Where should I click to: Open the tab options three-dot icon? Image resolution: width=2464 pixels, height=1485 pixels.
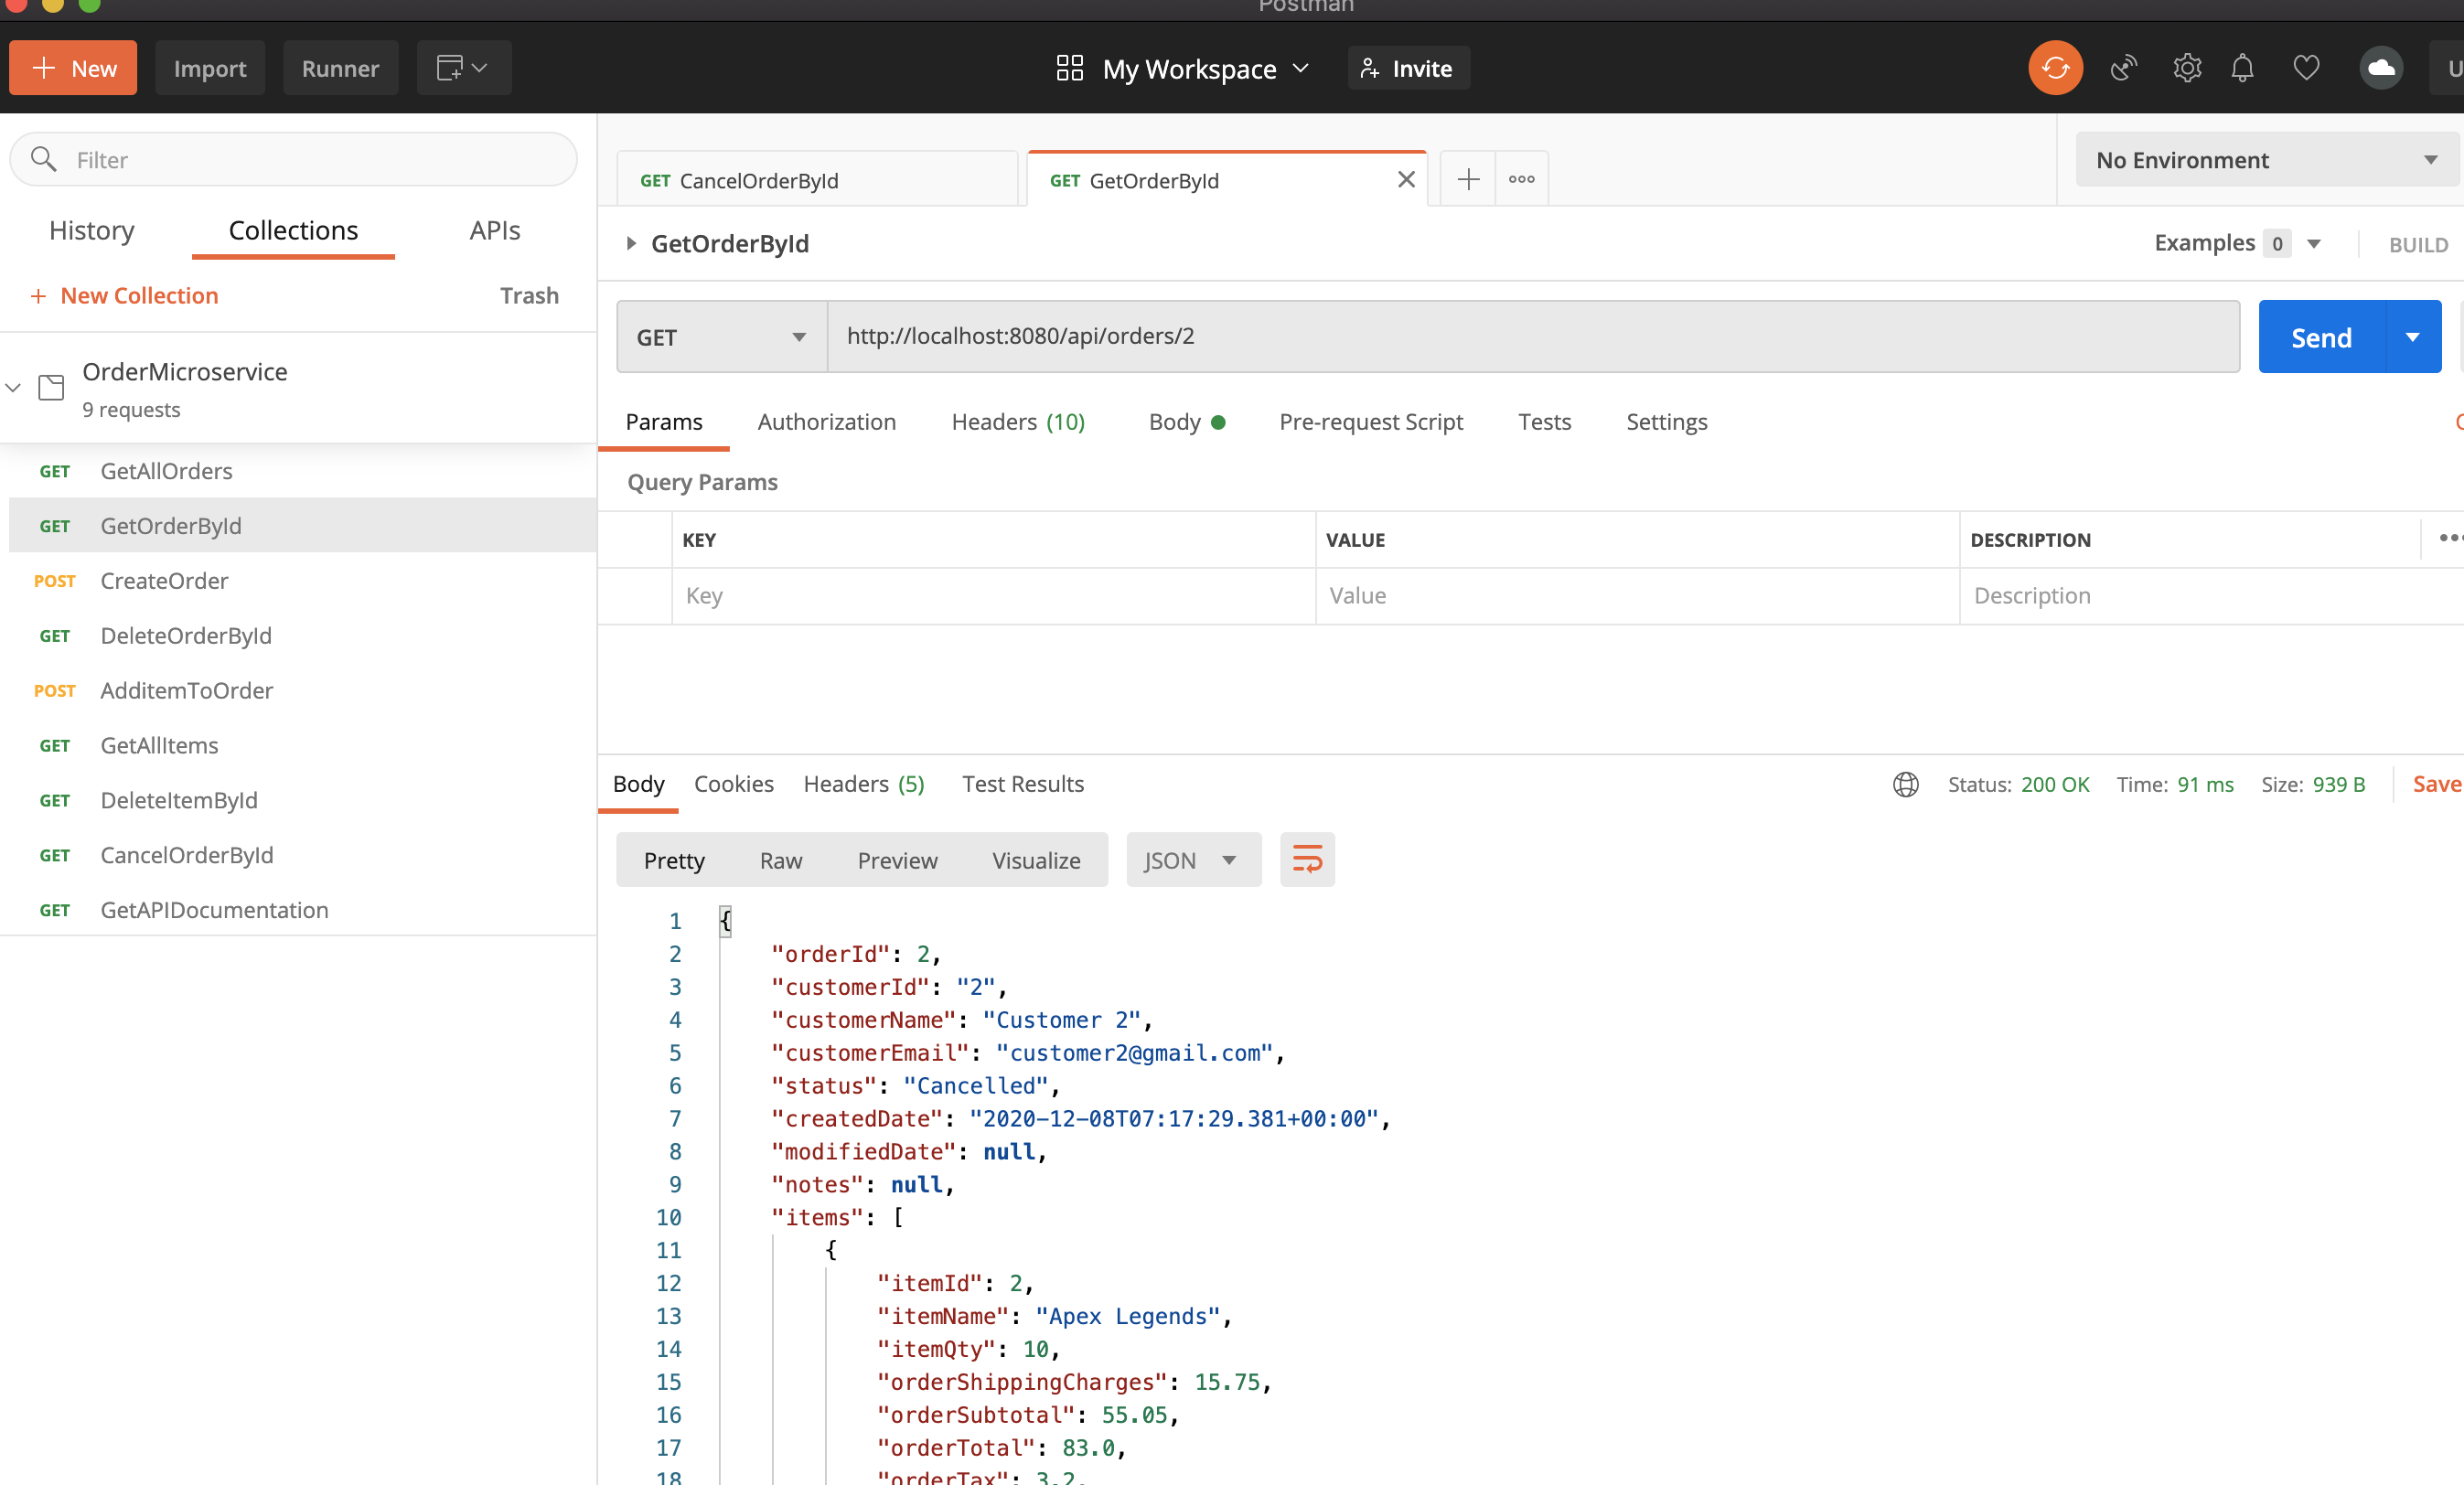pyautogui.click(x=1521, y=180)
